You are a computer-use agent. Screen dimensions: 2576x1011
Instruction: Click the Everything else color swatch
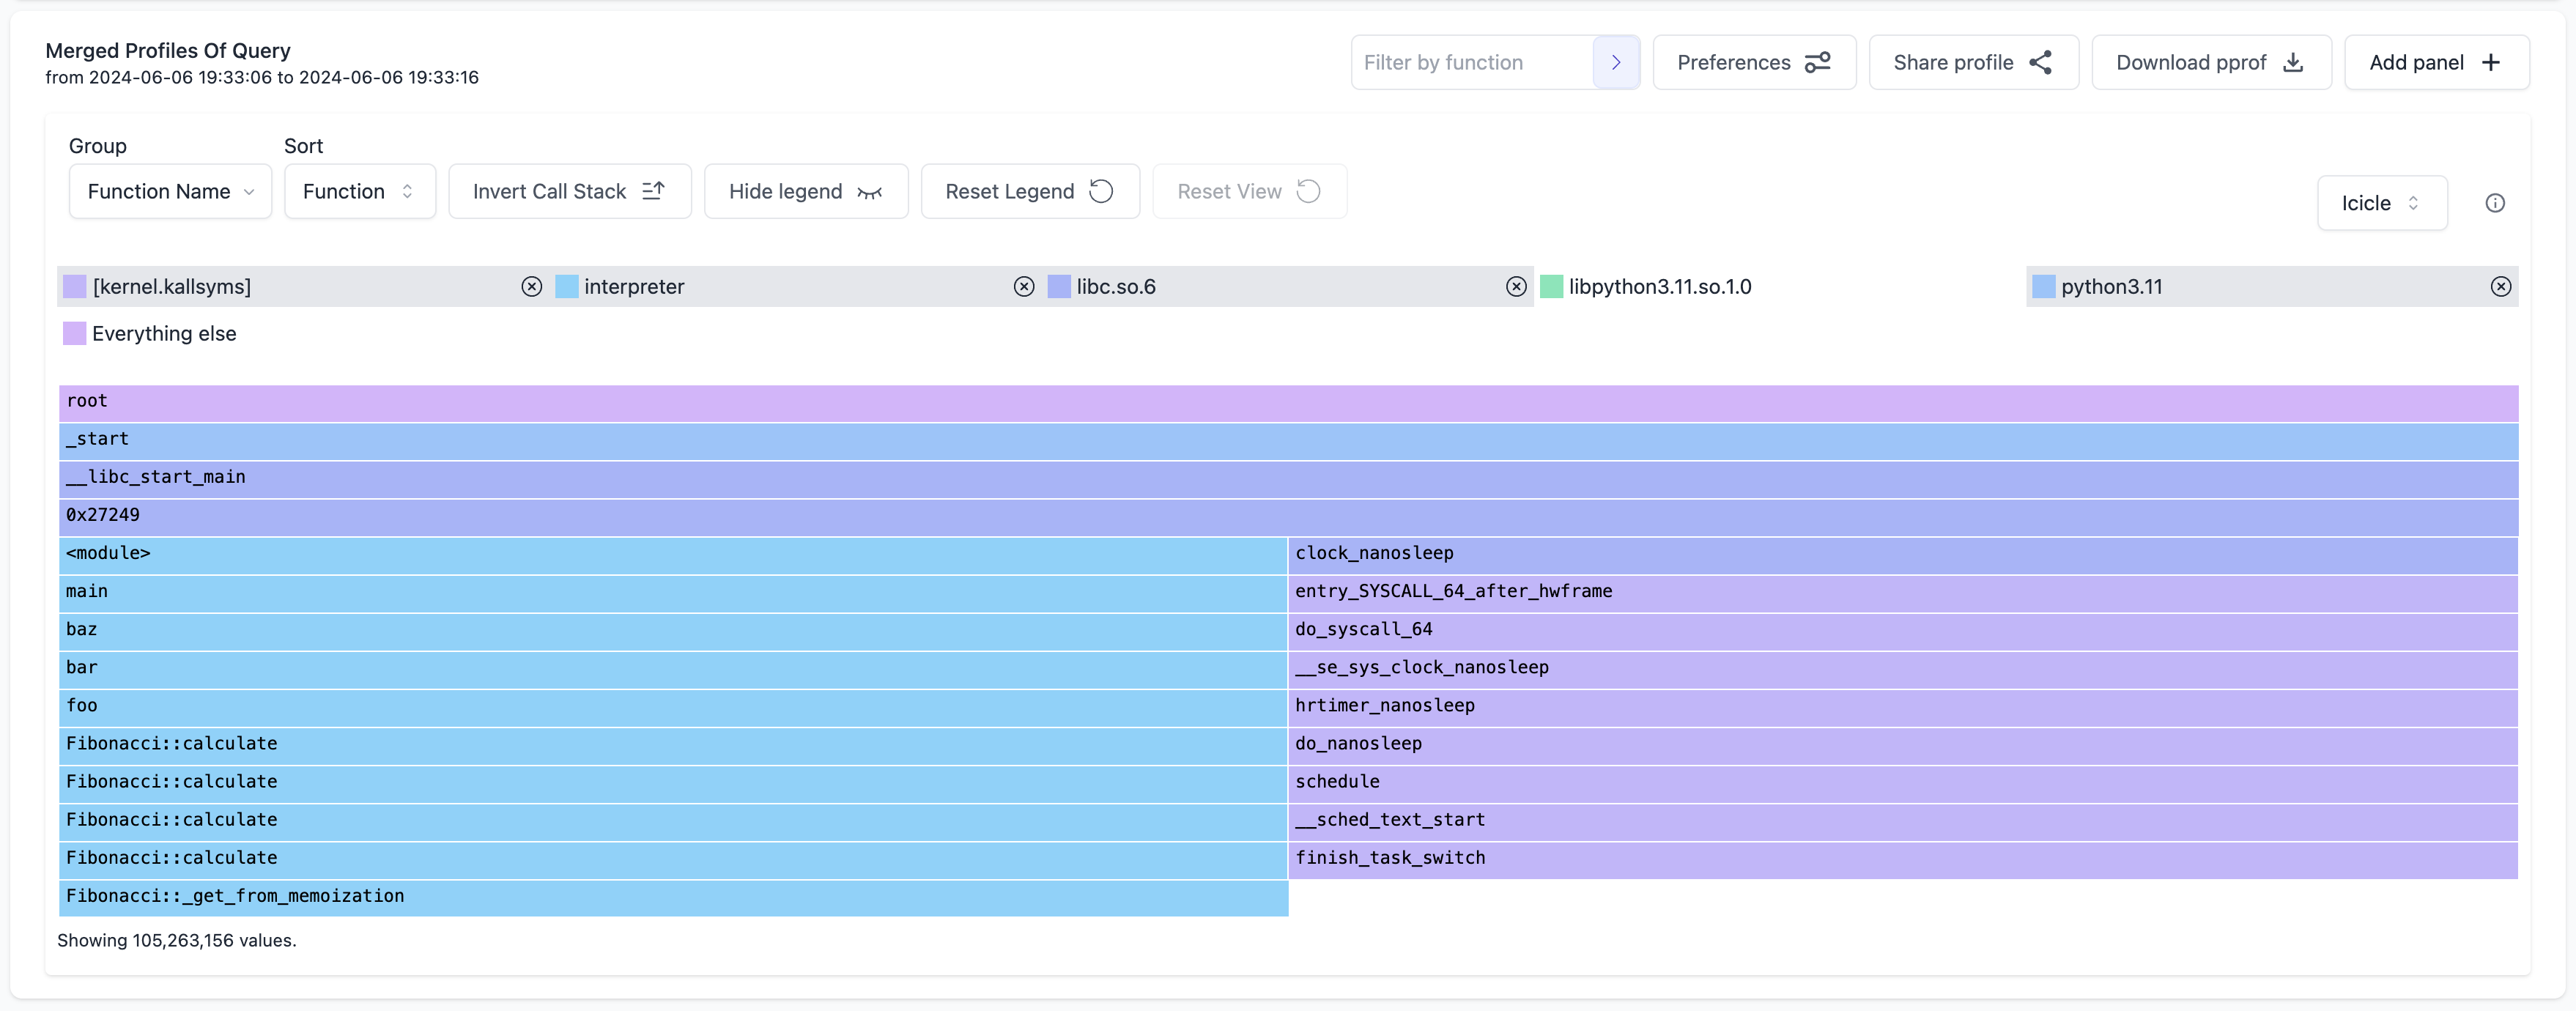click(74, 334)
